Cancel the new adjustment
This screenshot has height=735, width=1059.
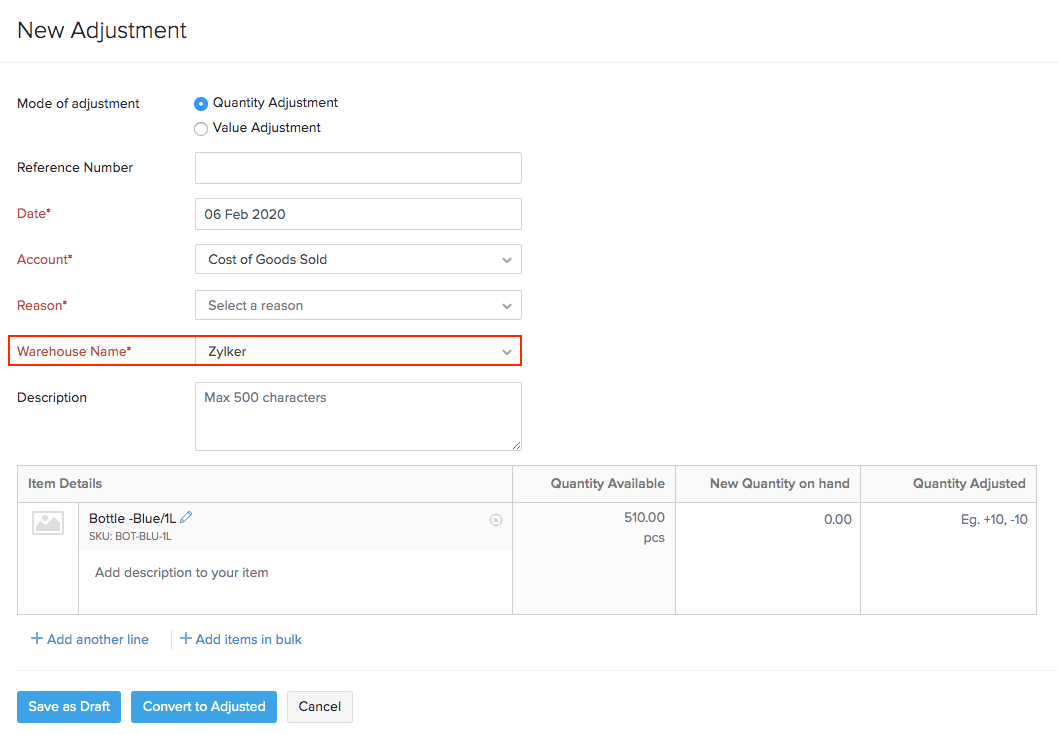[319, 706]
